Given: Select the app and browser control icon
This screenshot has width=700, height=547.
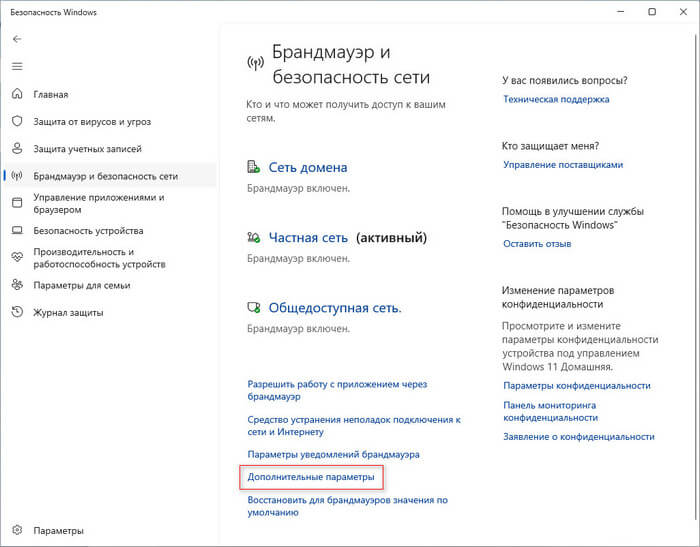Looking at the screenshot, I should click(17, 204).
